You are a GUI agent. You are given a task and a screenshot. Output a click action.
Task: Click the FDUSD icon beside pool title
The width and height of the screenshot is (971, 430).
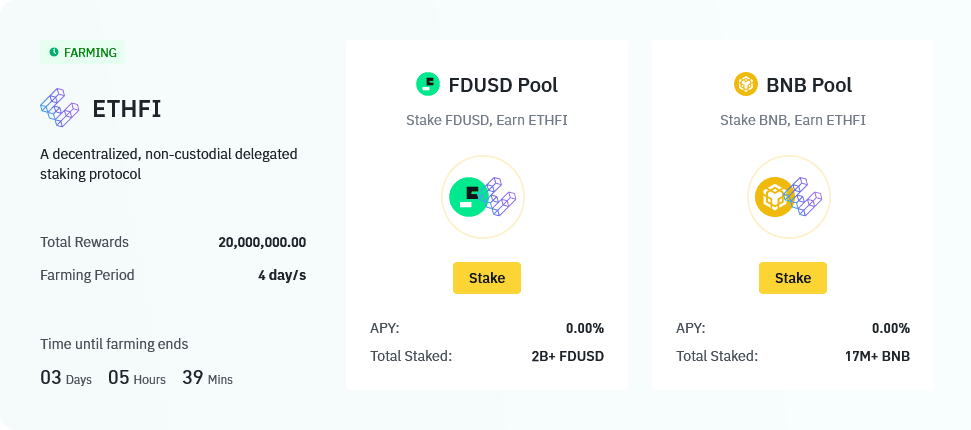click(x=428, y=84)
